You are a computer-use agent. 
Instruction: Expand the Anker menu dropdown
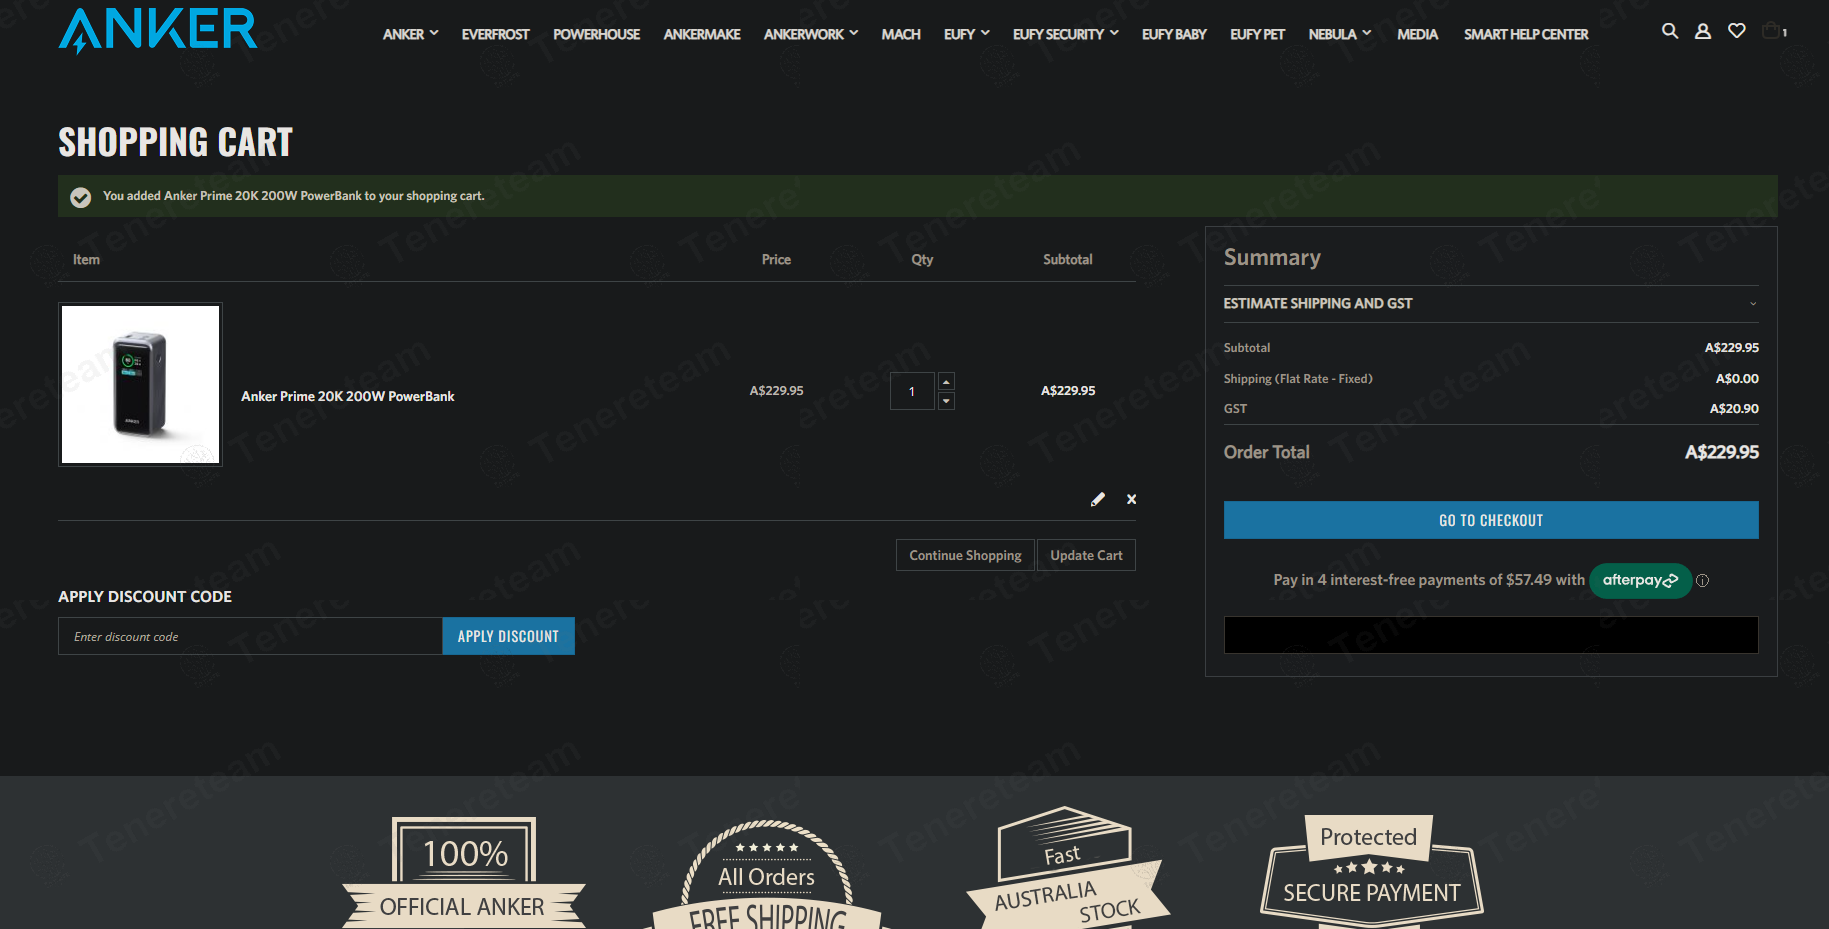(x=410, y=34)
